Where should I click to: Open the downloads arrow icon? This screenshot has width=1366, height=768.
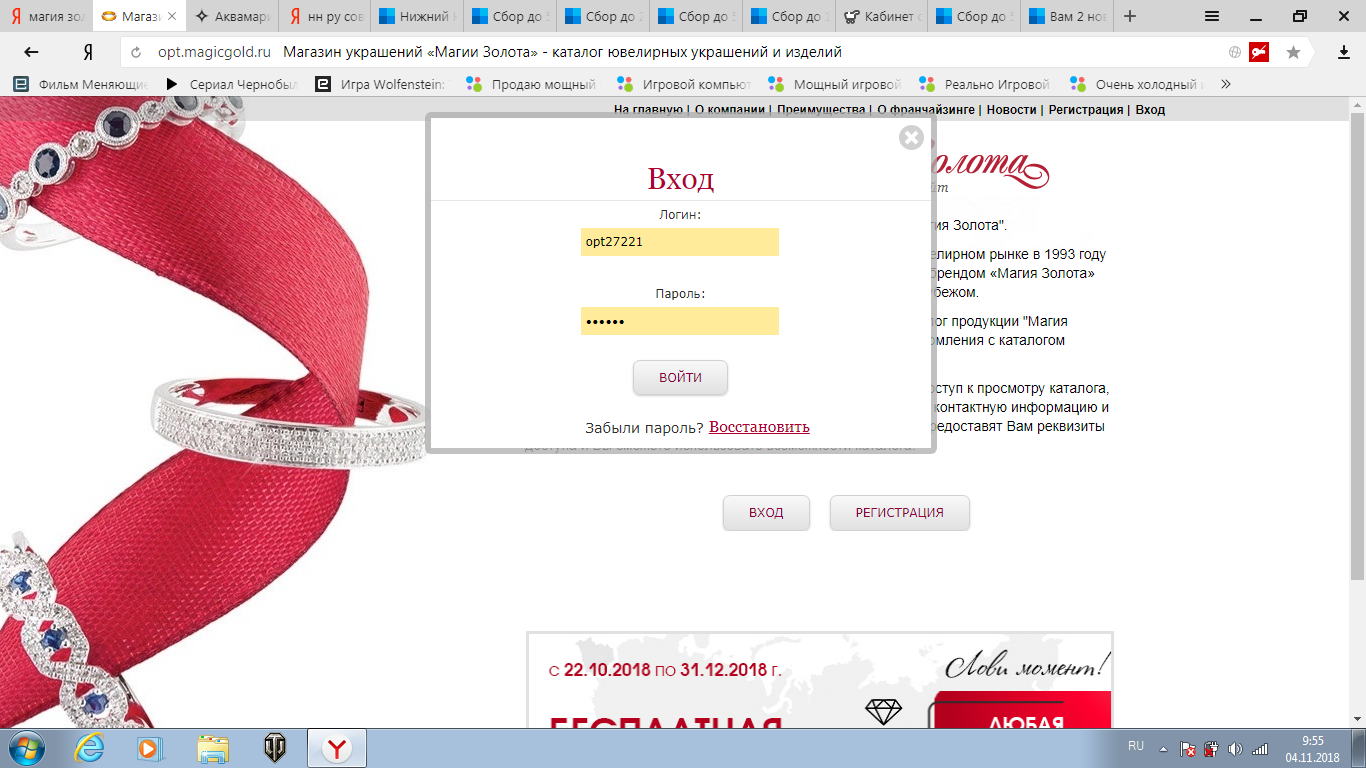click(1344, 52)
